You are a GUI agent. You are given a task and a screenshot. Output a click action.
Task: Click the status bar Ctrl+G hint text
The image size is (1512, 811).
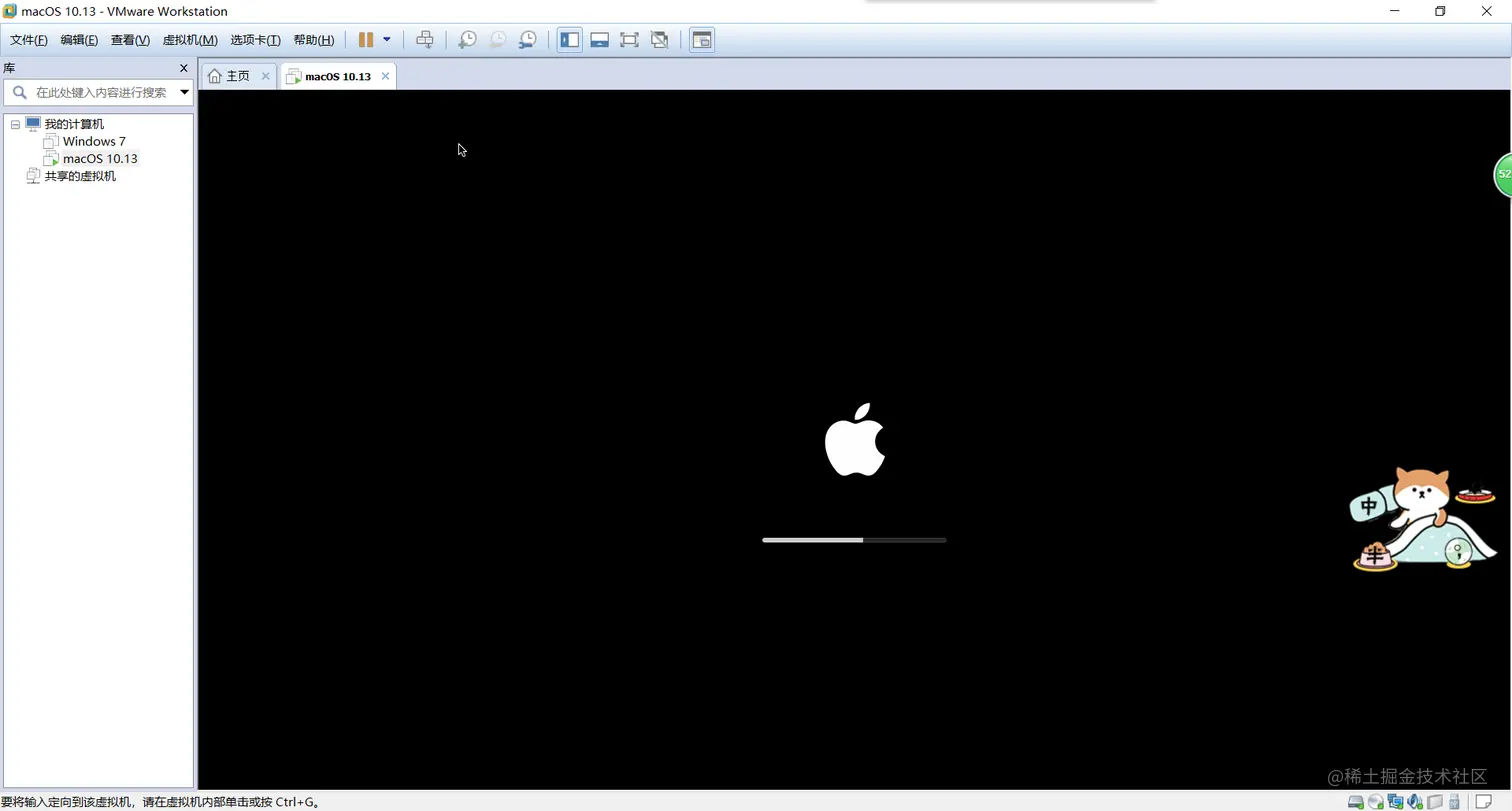(x=160, y=802)
